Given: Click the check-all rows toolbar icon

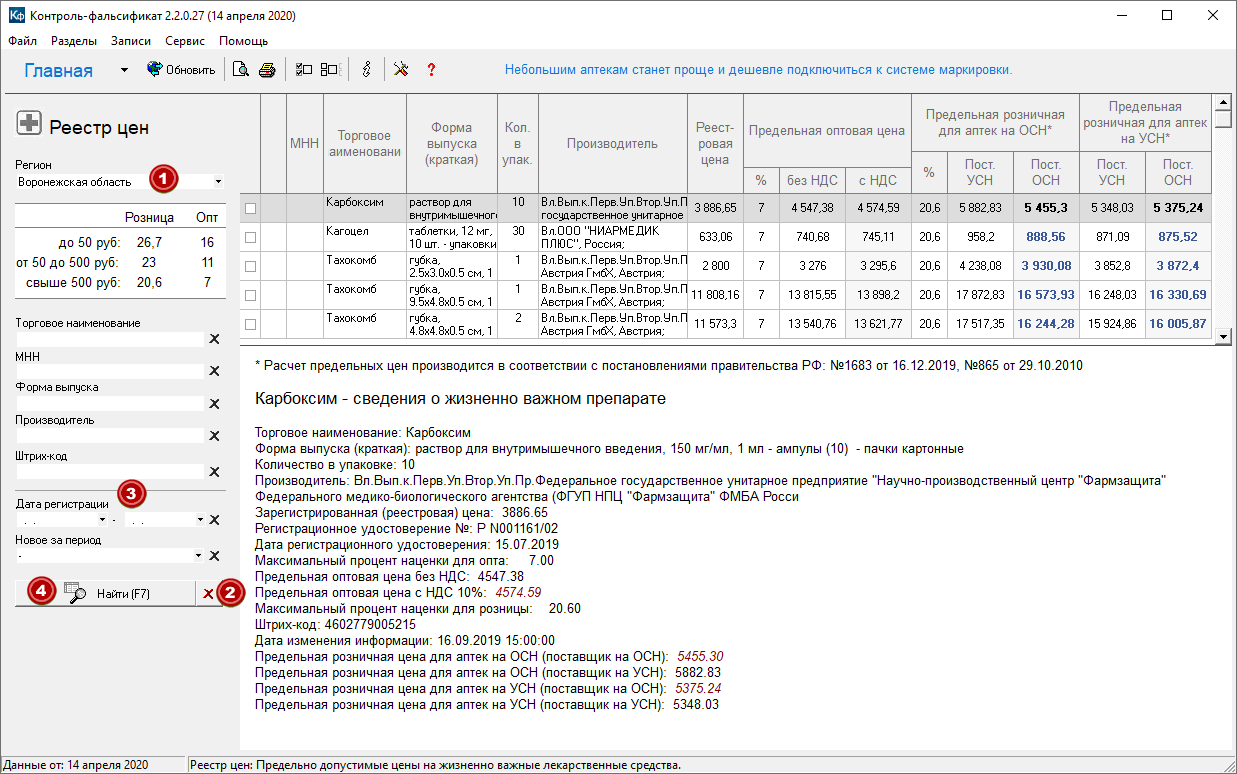Looking at the screenshot, I should tap(304, 69).
